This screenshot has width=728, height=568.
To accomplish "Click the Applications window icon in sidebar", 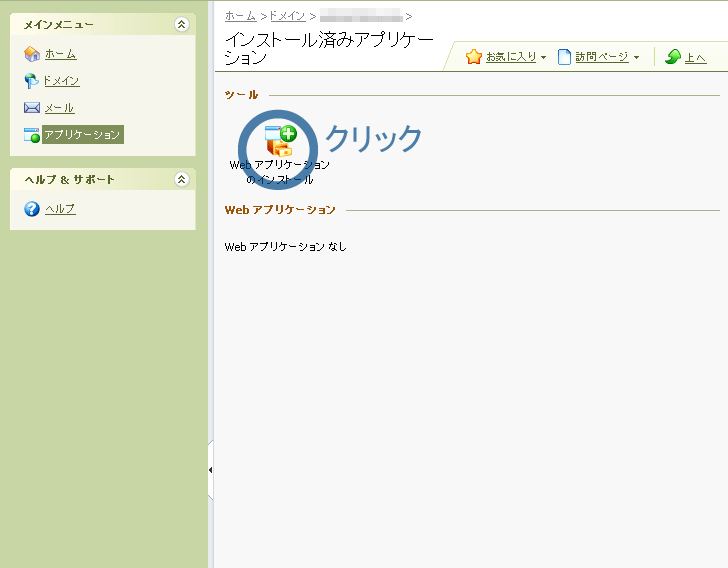I will [32, 135].
